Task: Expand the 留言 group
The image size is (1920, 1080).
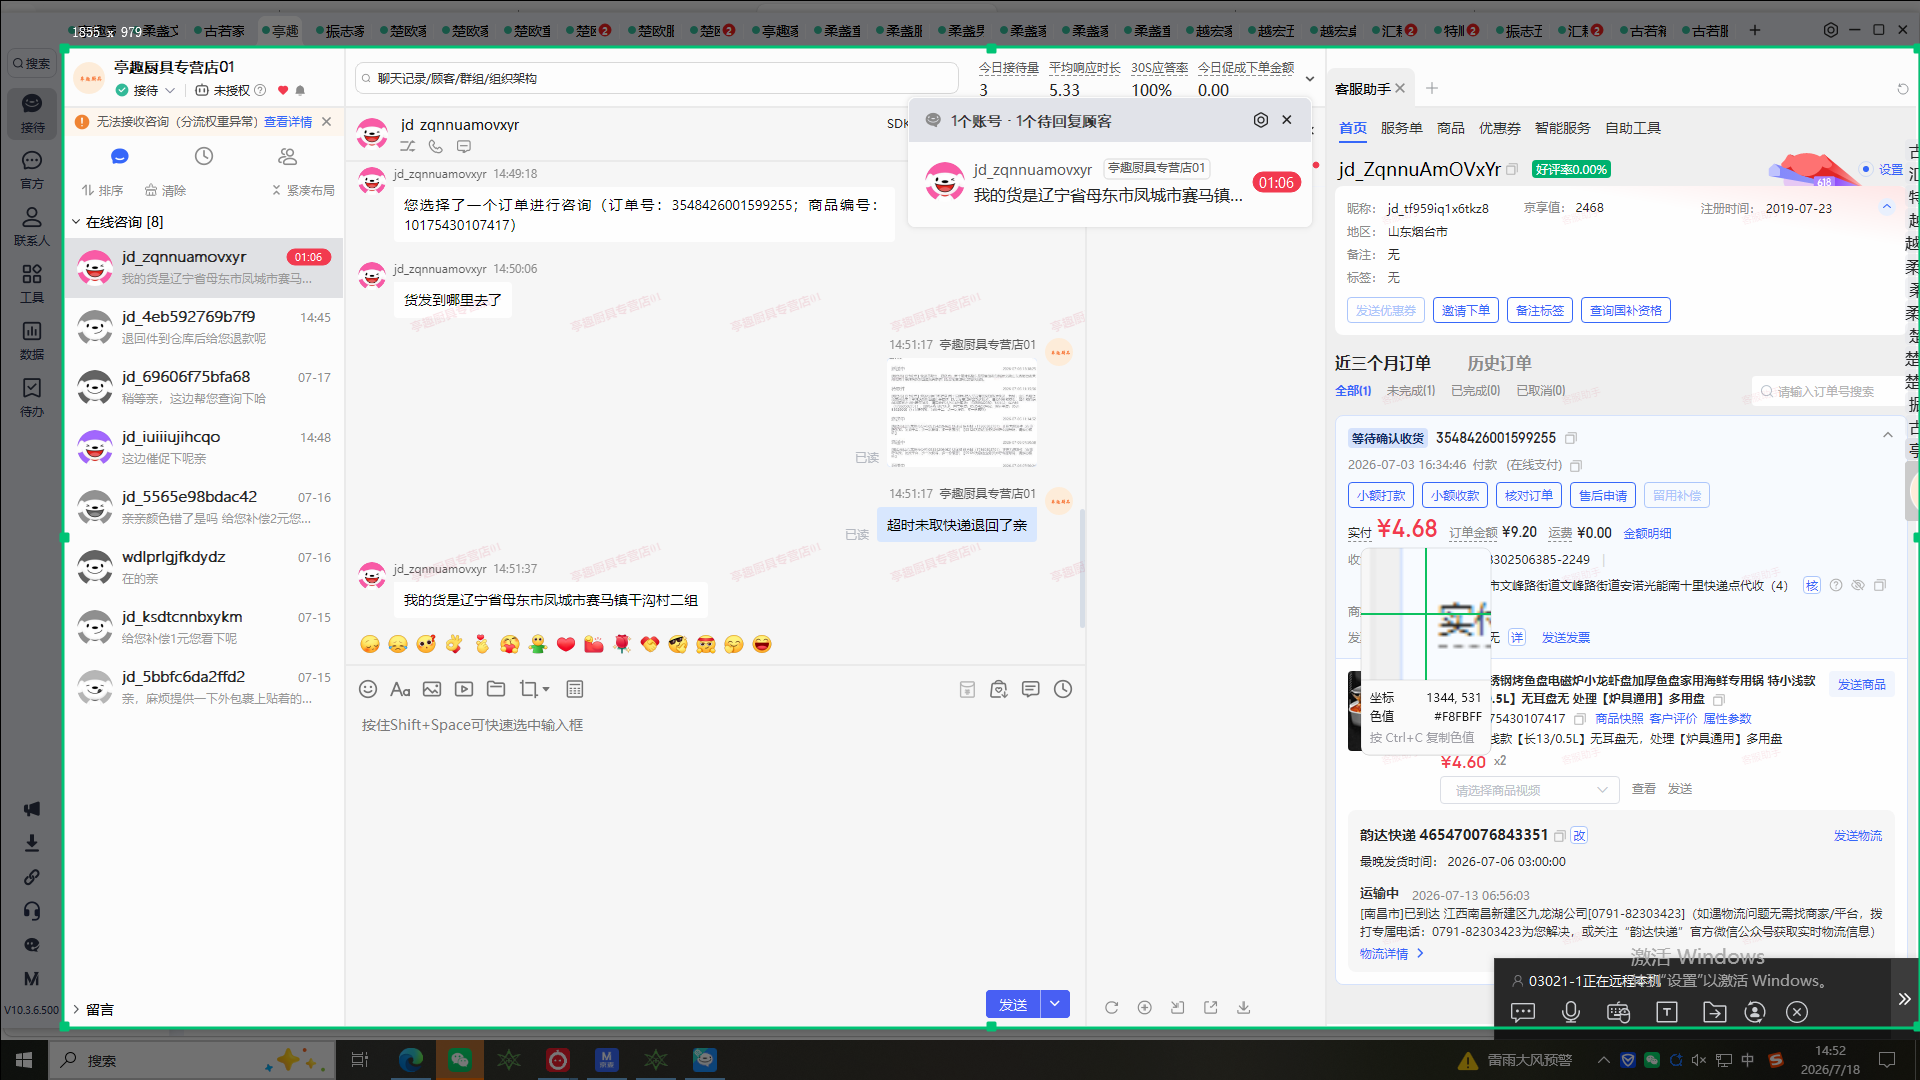Action: point(76,1010)
